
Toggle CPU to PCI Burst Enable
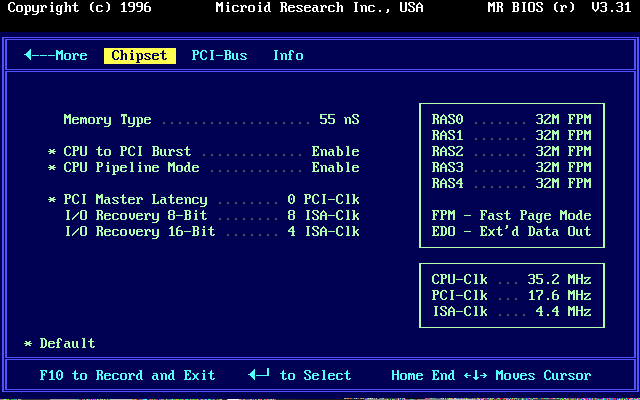[335, 152]
